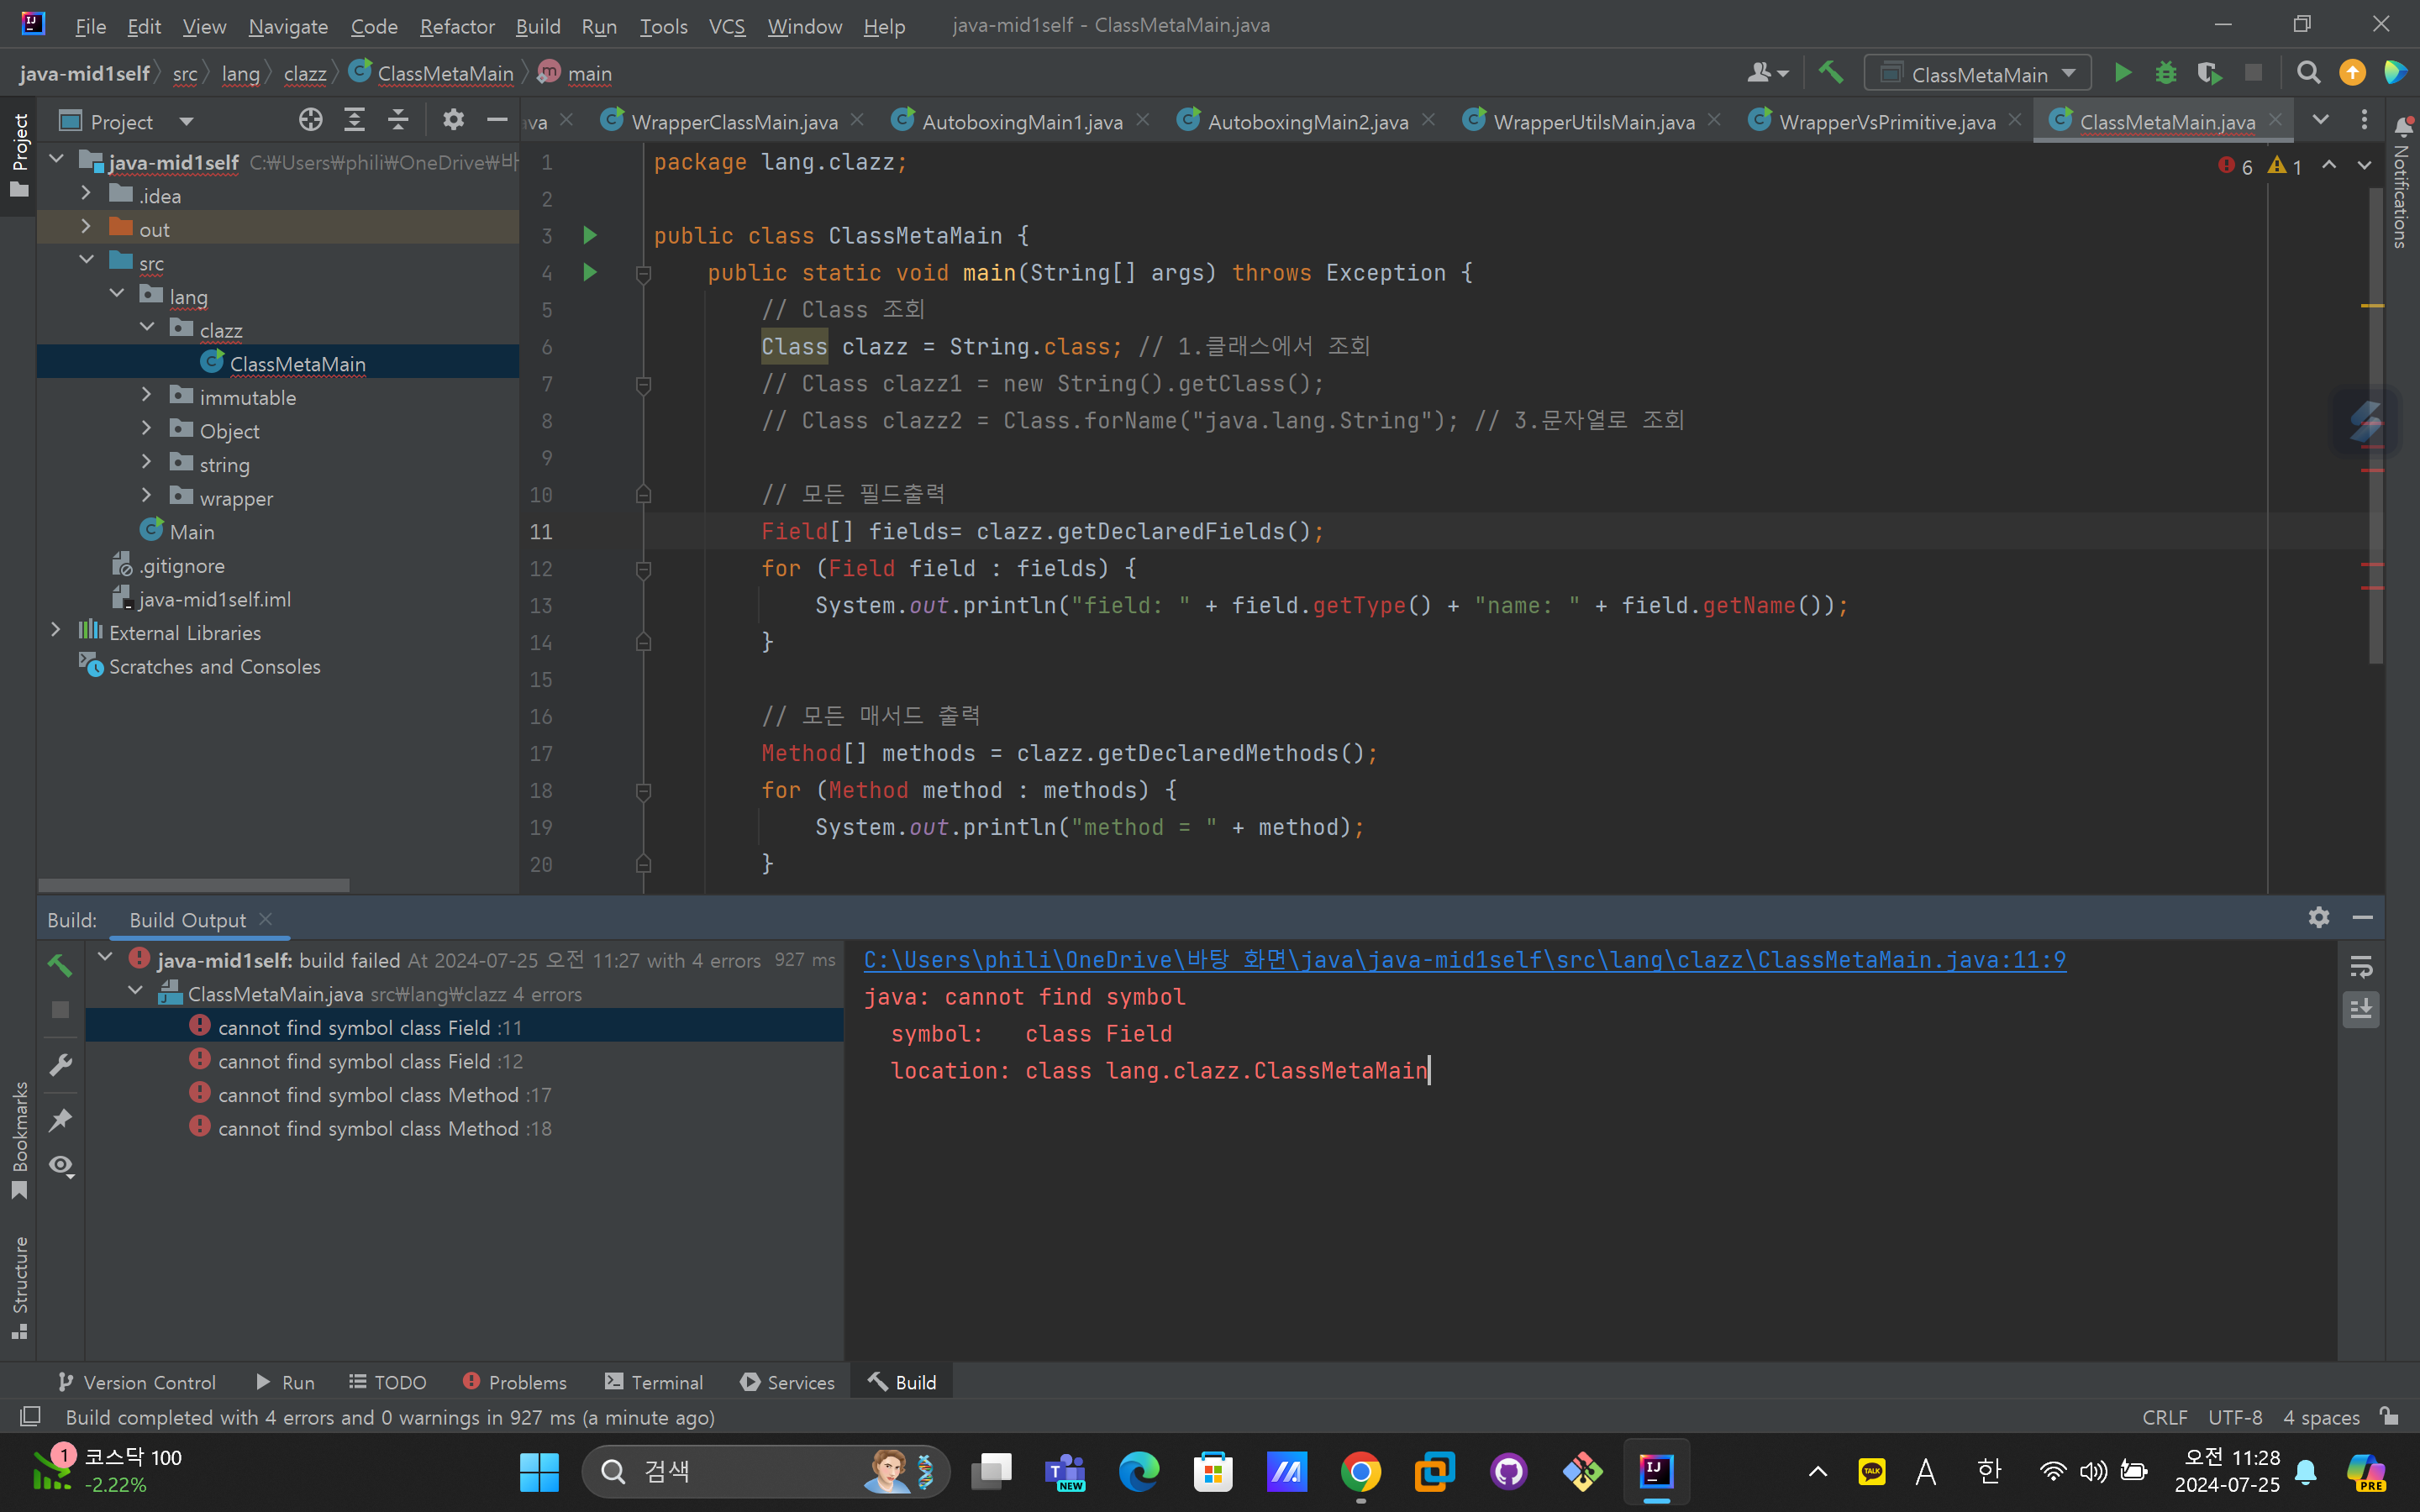Image resolution: width=2420 pixels, height=1512 pixels.
Task: Click the wrench icon in Build panel
Action: coord(60,1065)
